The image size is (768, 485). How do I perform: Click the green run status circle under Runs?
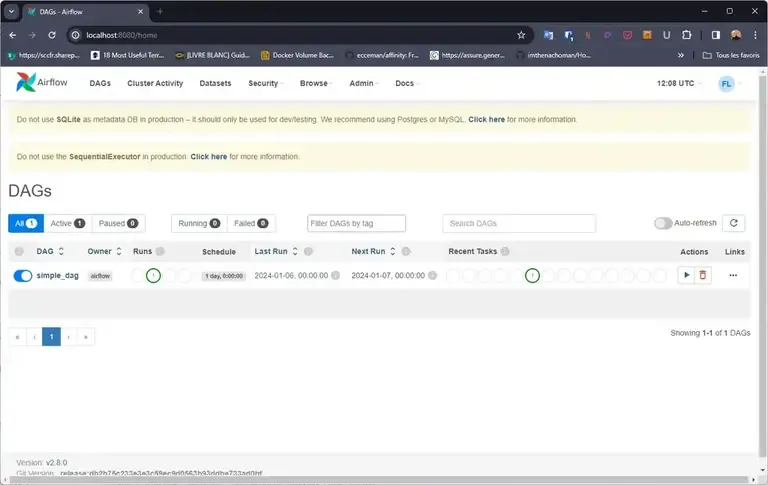point(153,276)
